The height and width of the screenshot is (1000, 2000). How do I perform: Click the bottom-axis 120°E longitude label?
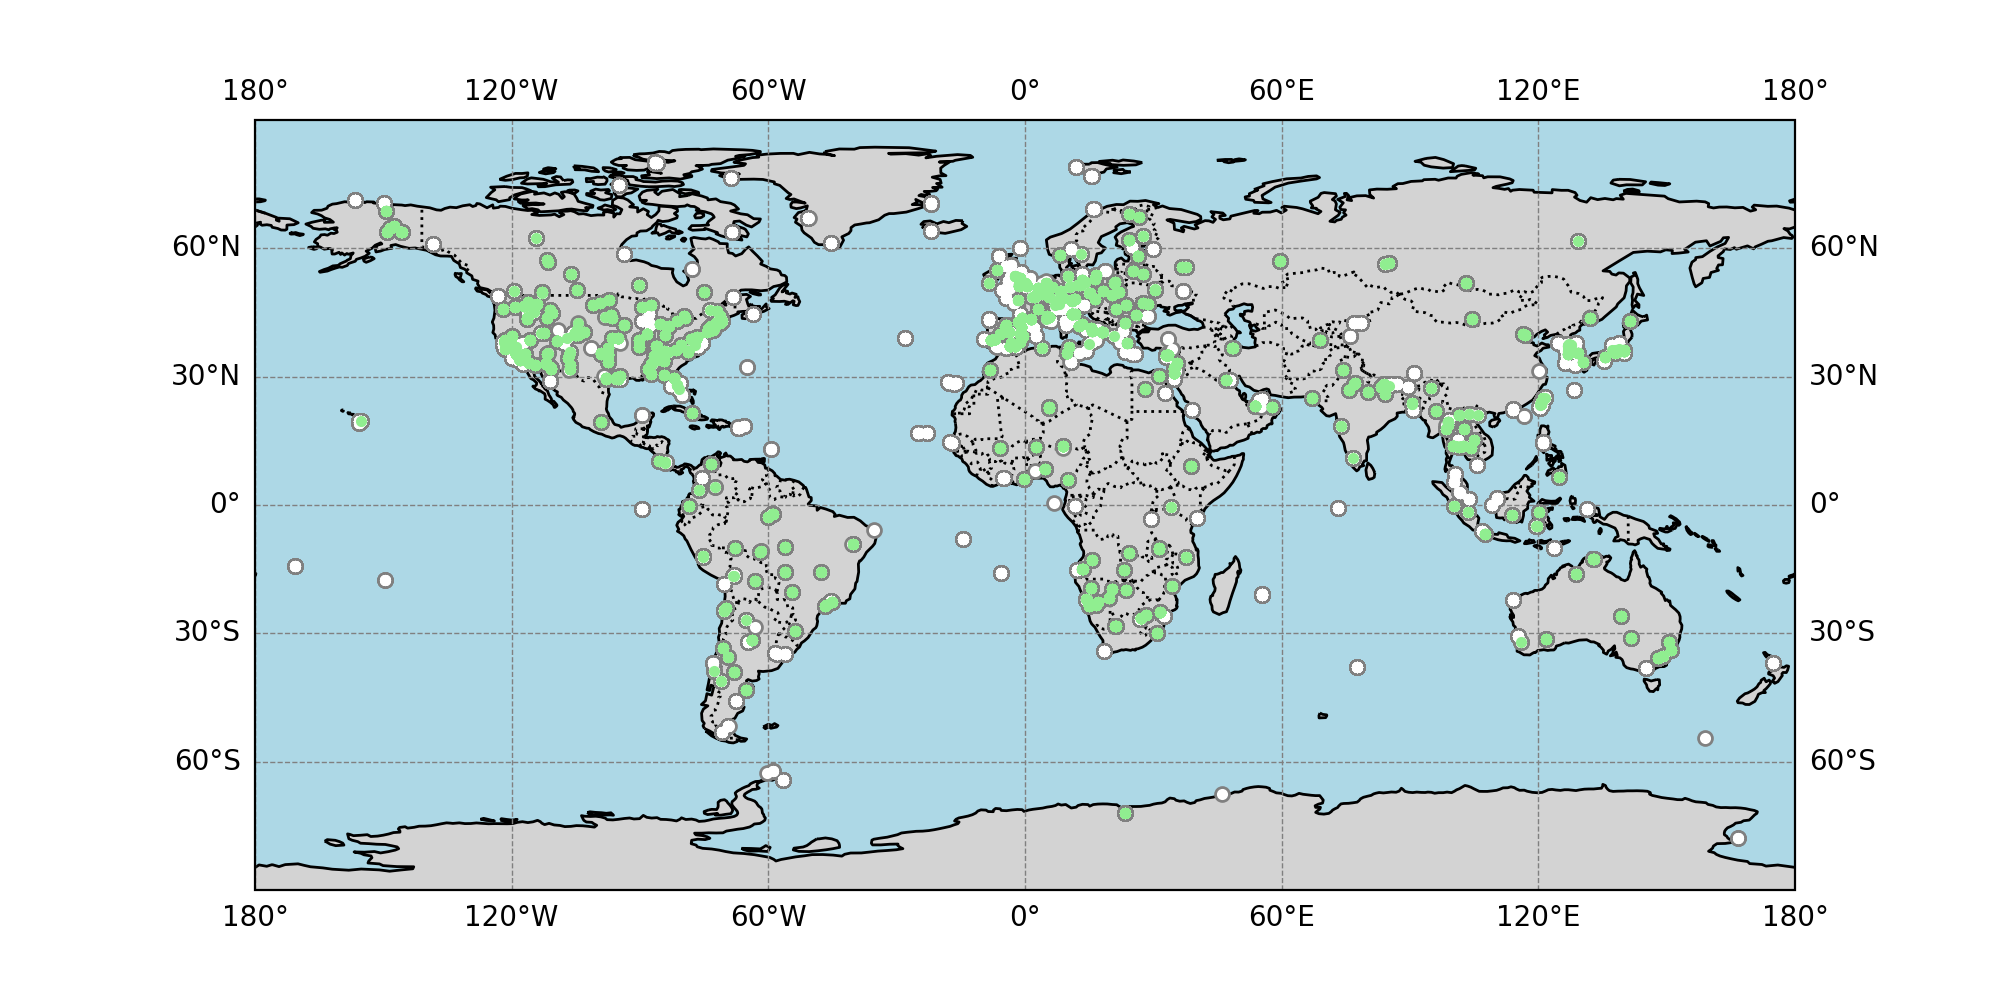point(1537,916)
